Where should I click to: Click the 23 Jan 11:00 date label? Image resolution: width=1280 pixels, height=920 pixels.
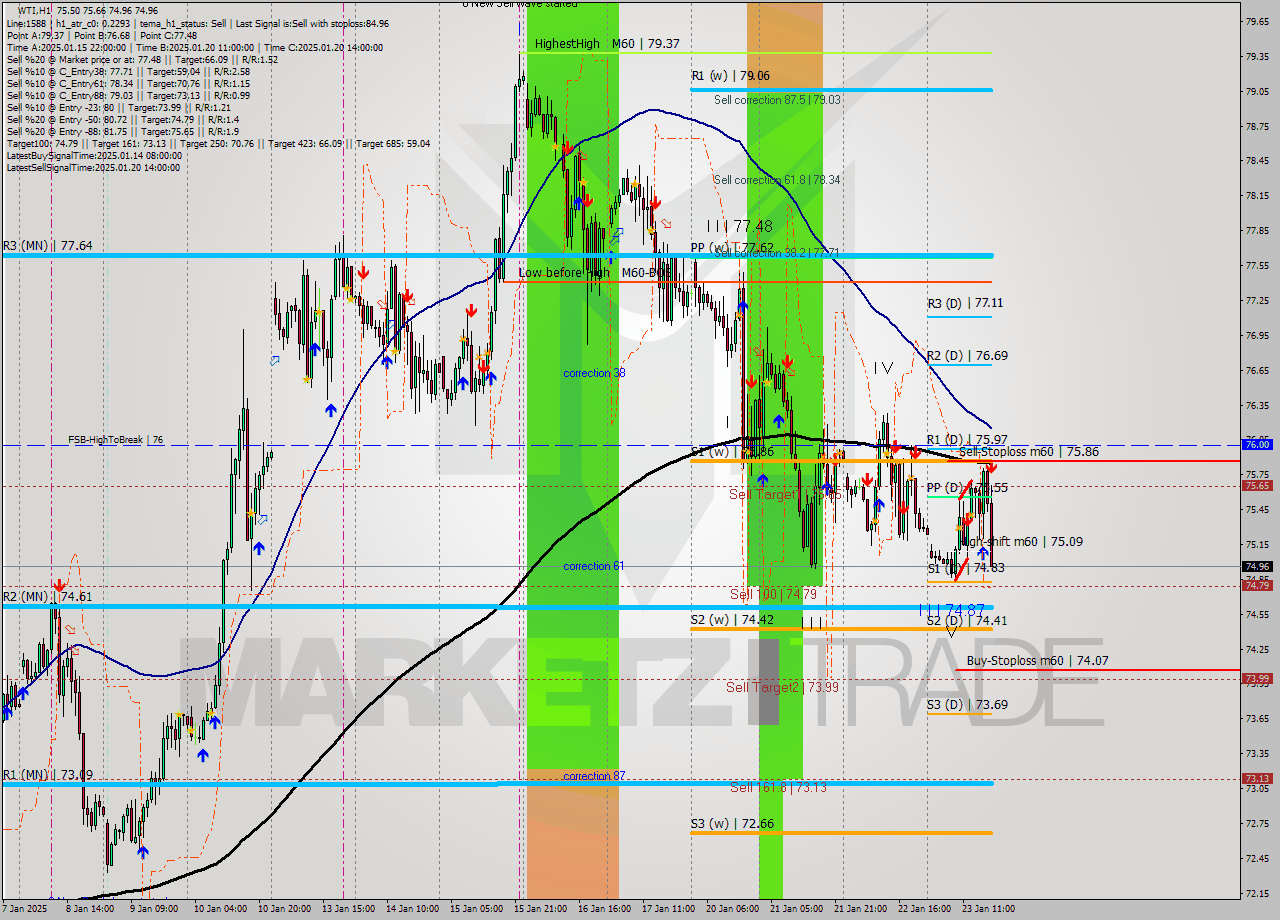click(989, 909)
